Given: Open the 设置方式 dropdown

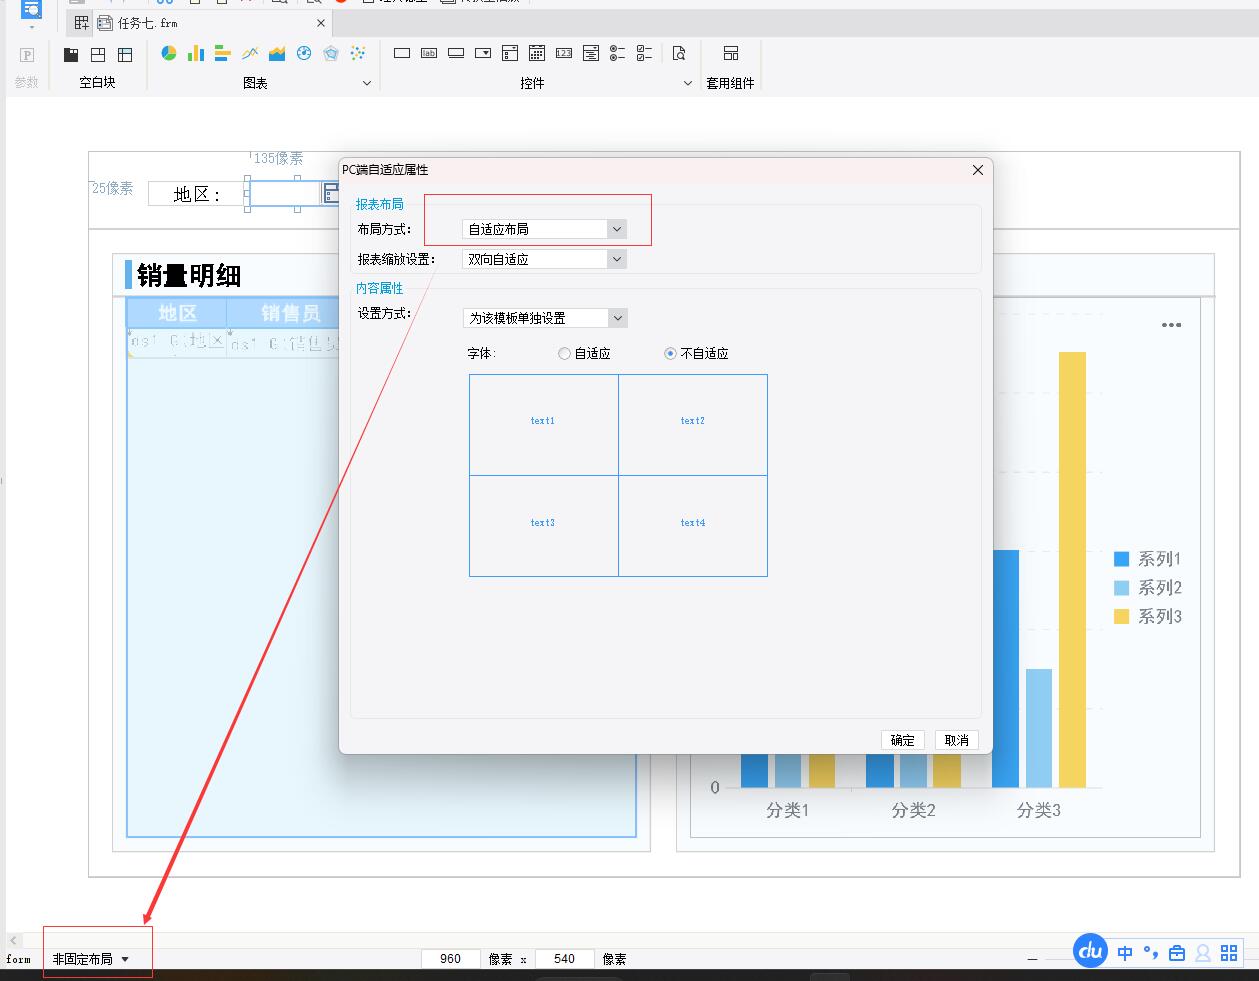Looking at the screenshot, I should [617, 318].
